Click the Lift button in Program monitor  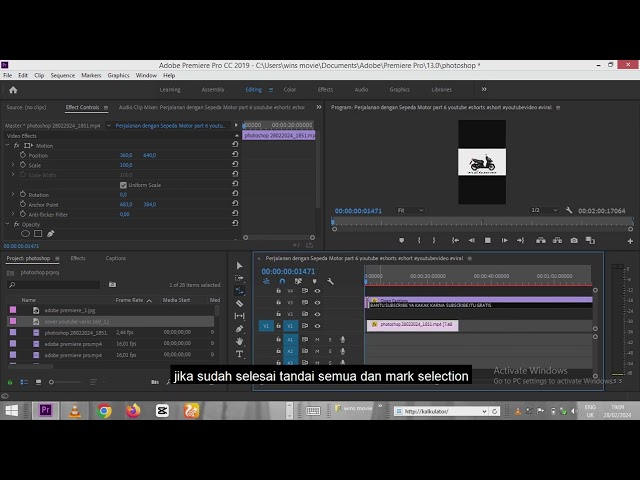click(x=541, y=240)
